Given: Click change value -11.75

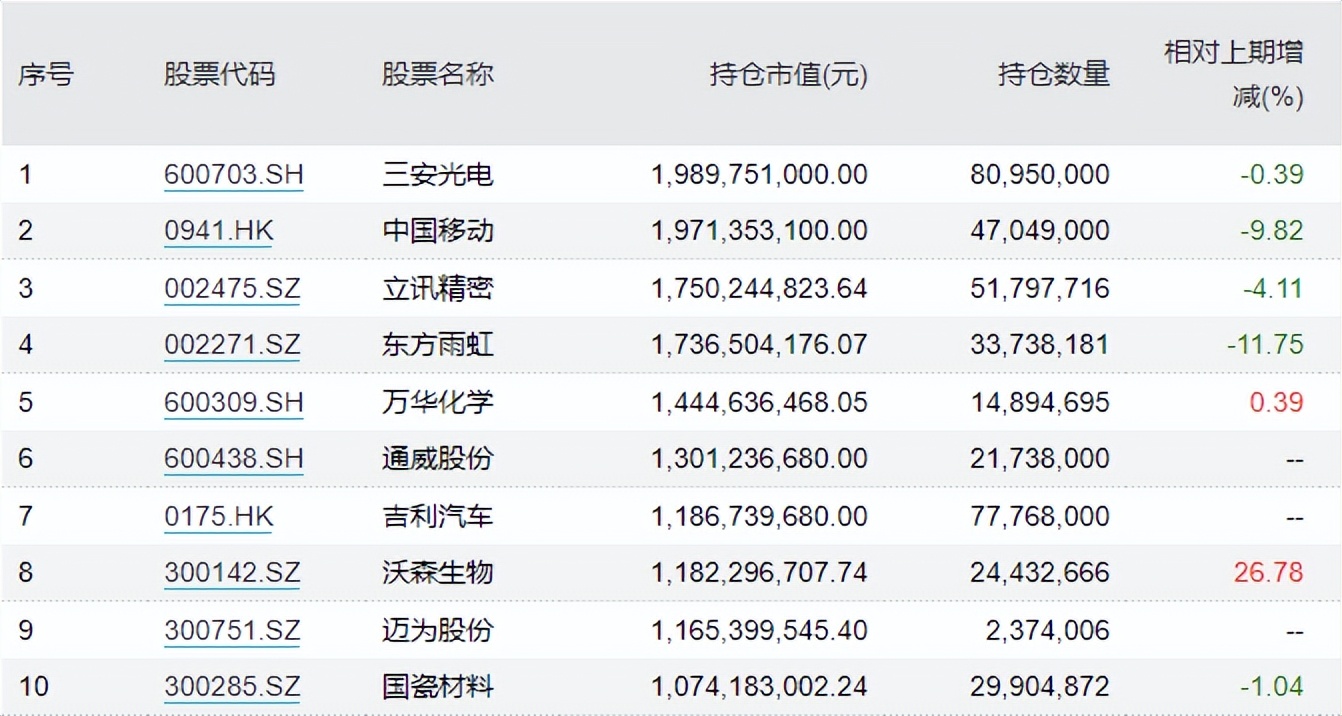Looking at the screenshot, I should click(1265, 345).
